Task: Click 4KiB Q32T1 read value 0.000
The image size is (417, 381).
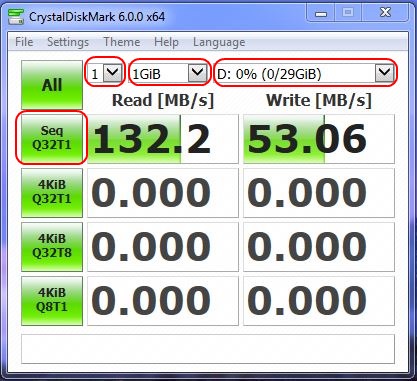Action: click(163, 193)
